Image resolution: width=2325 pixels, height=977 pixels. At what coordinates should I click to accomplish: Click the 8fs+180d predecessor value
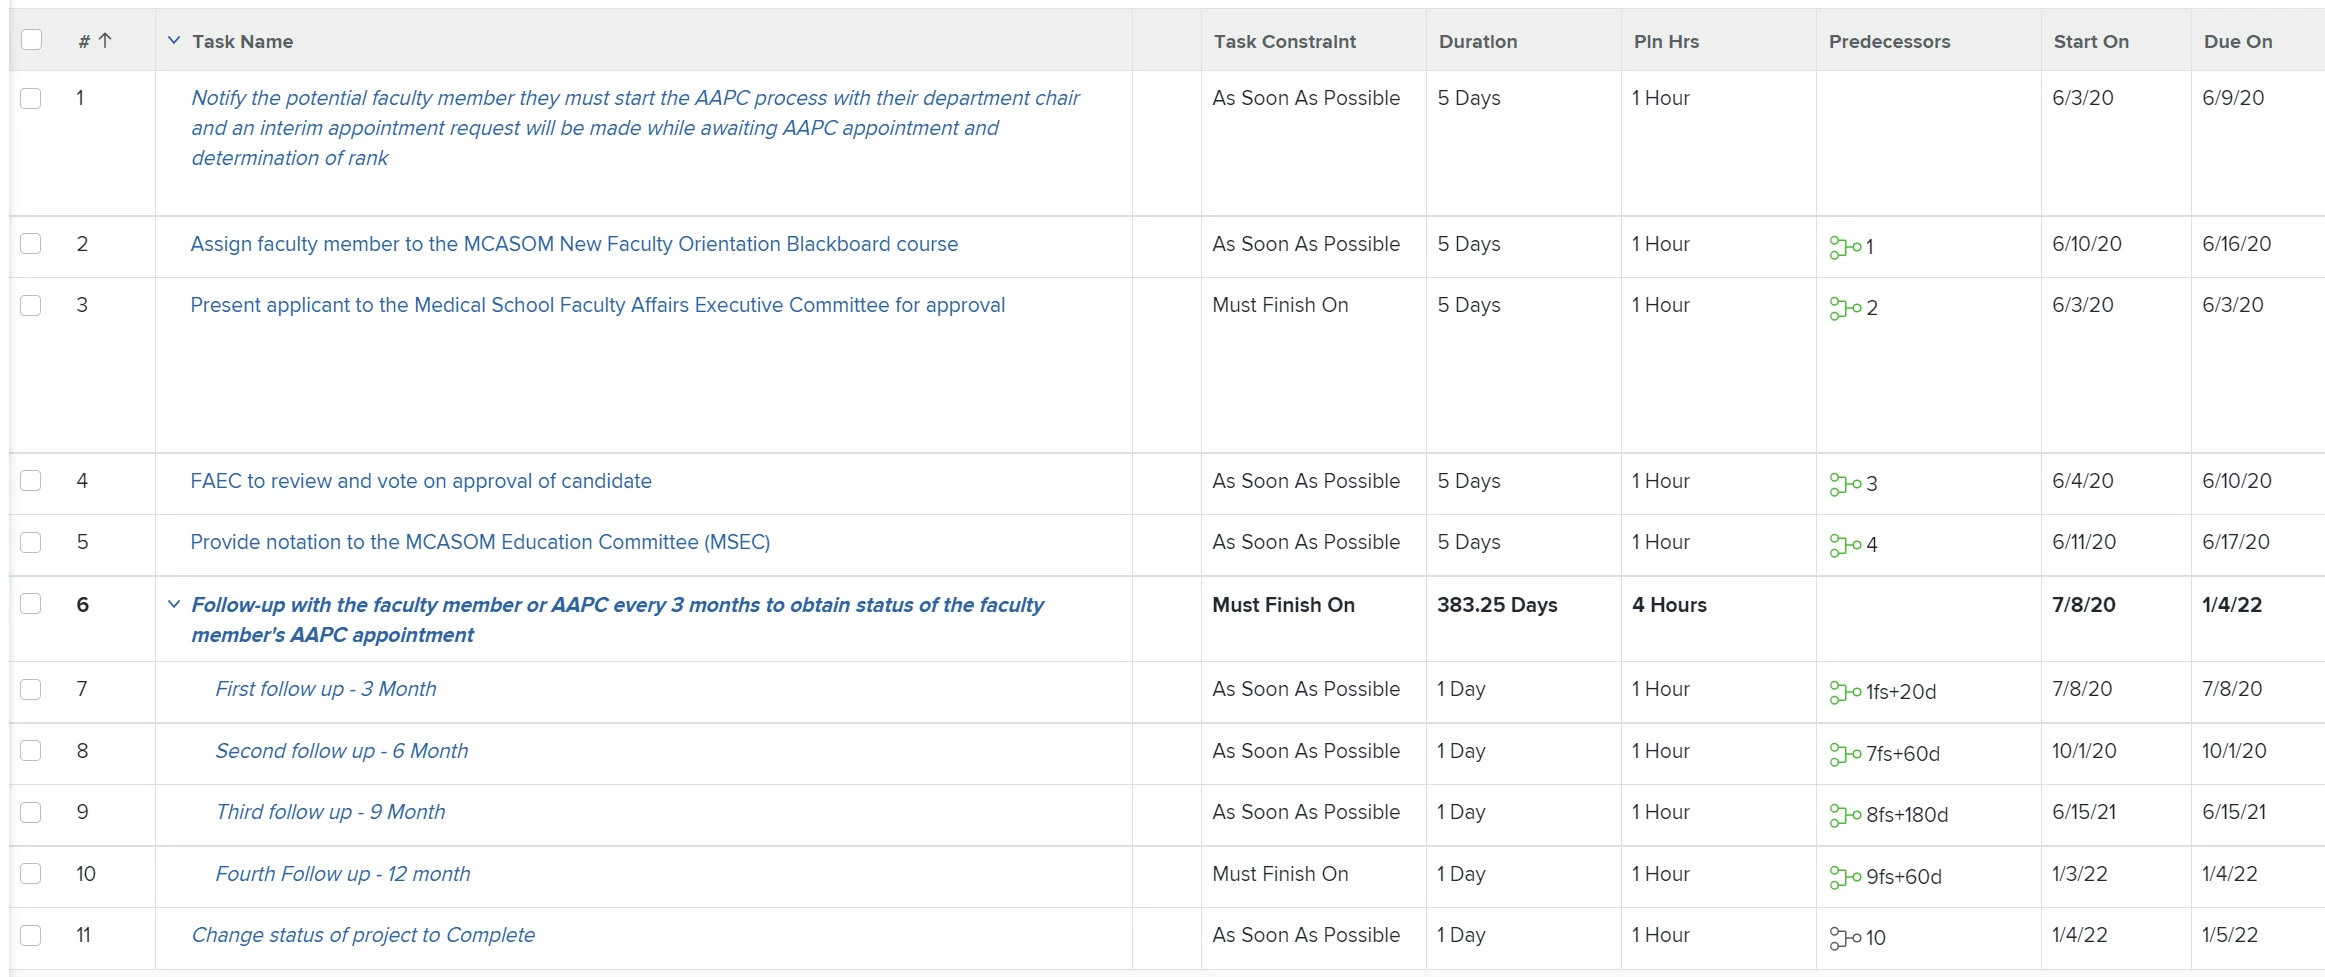[x=1907, y=815]
